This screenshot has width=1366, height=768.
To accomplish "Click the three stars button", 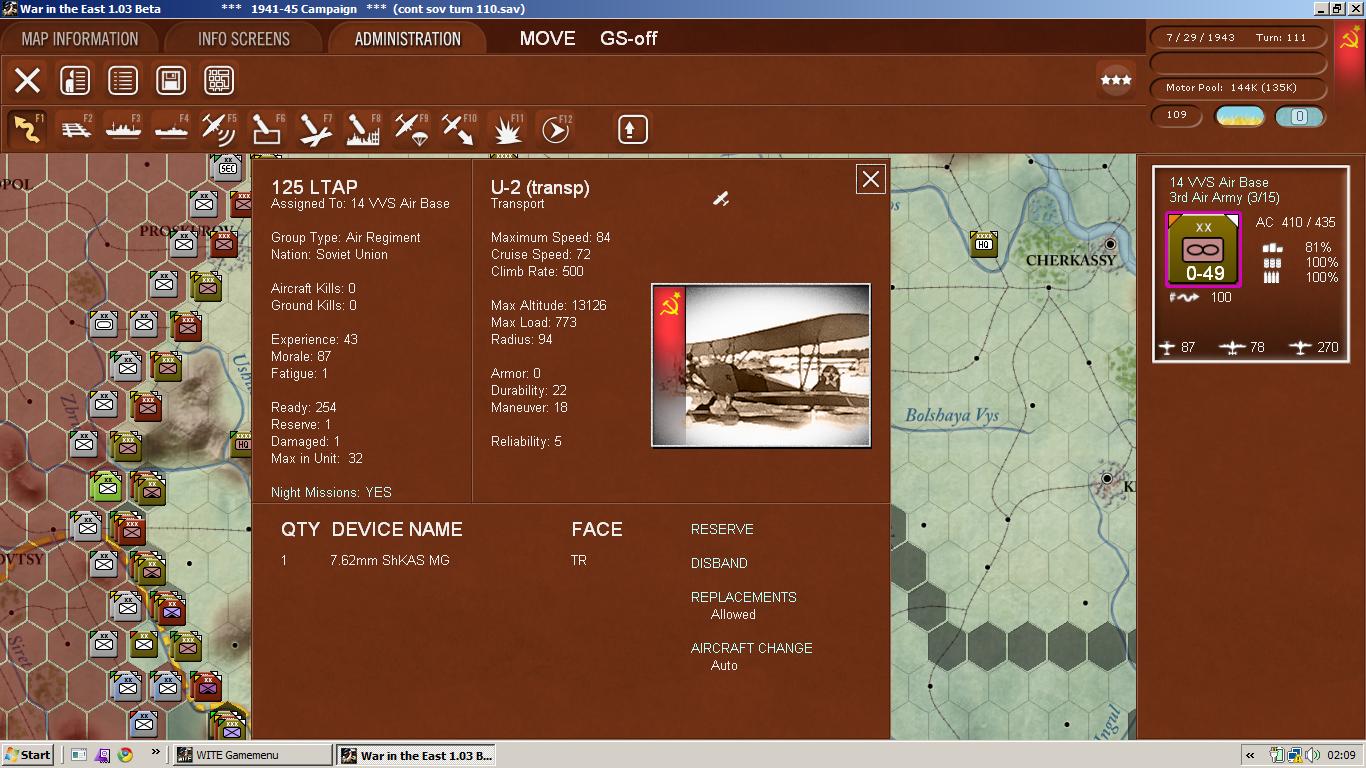I will tap(1115, 80).
